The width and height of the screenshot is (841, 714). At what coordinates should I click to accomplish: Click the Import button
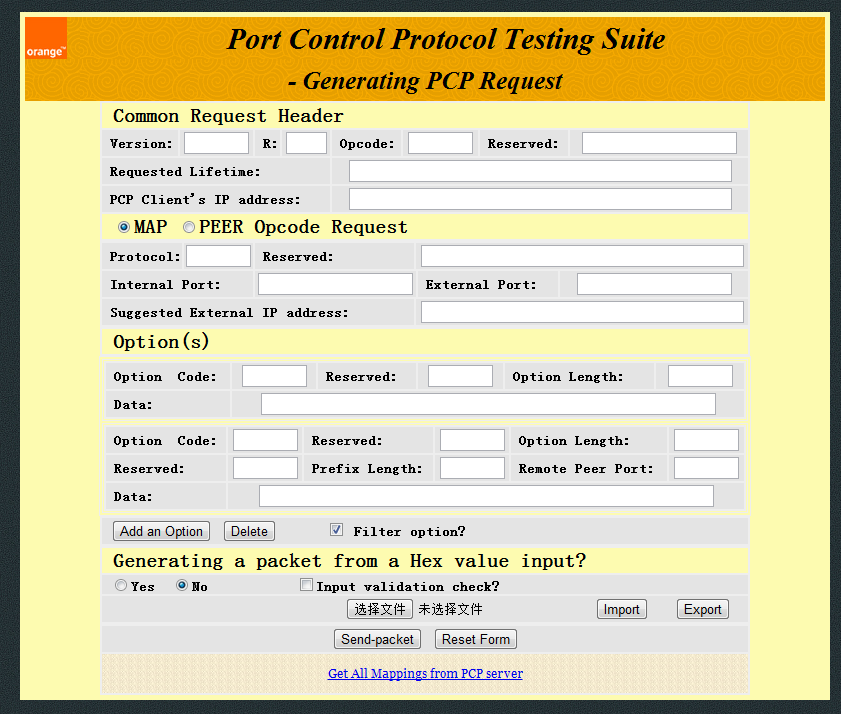point(621,608)
